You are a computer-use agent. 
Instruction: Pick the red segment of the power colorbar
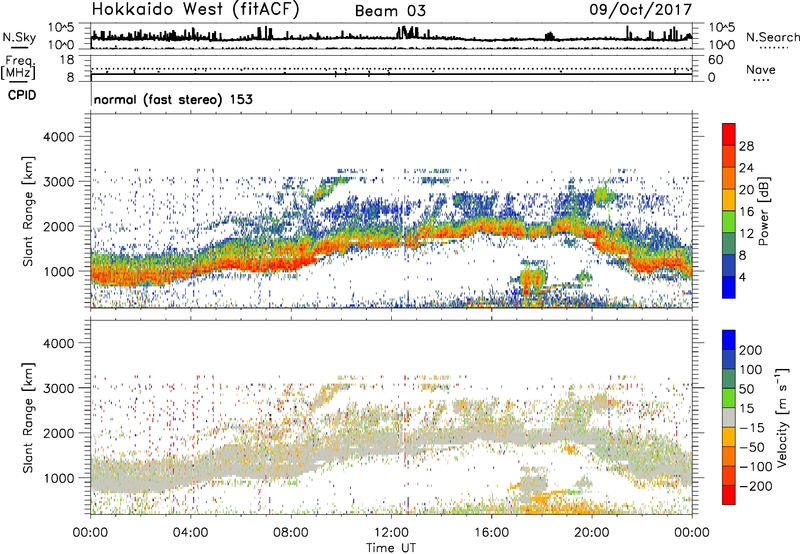[729, 135]
